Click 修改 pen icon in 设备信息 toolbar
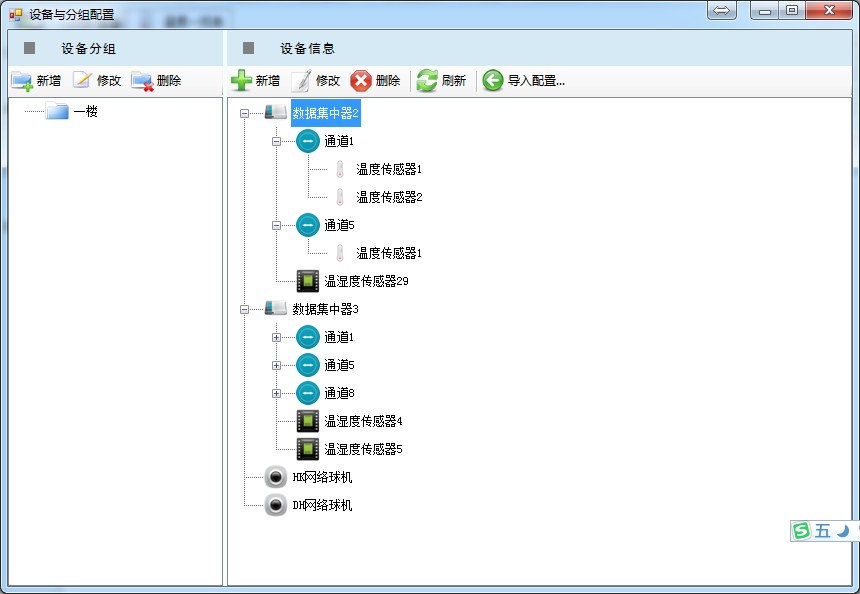Image resolution: width=860 pixels, height=594 pixels. pyautogui.click(x=301, y=81)
